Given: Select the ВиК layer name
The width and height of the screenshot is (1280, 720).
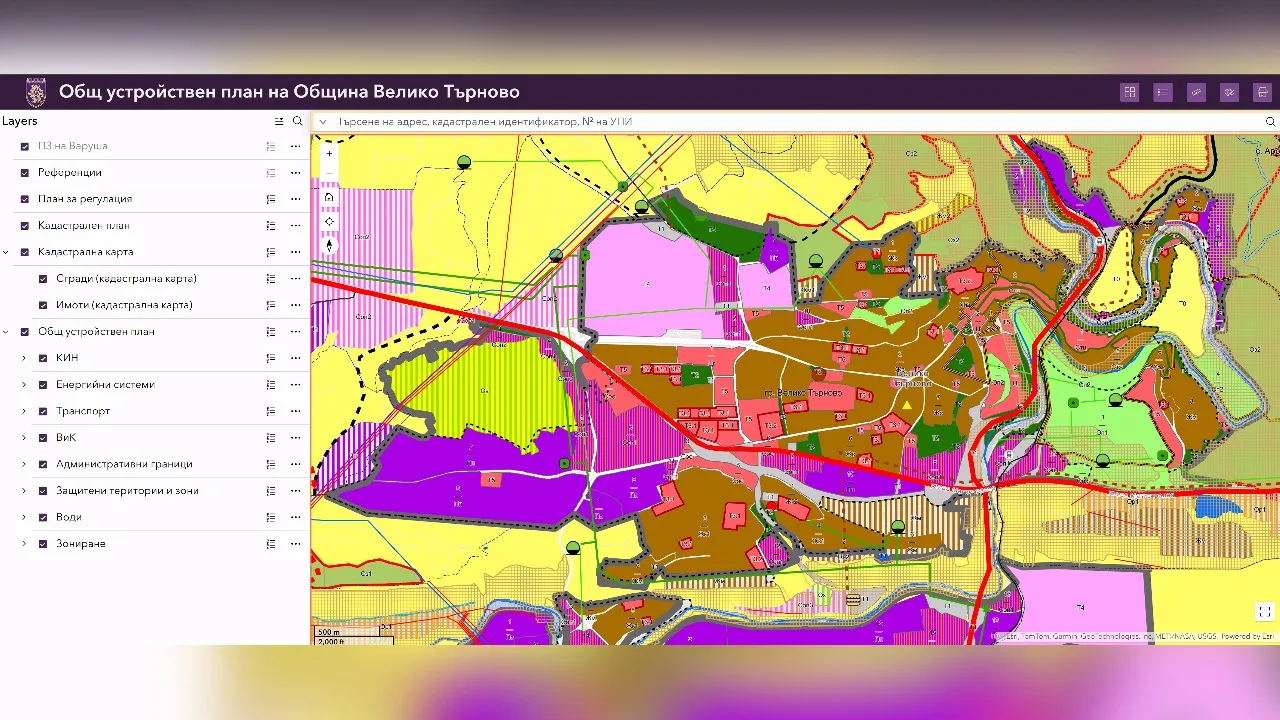Looking at the screenshot, I should point(66,438).
